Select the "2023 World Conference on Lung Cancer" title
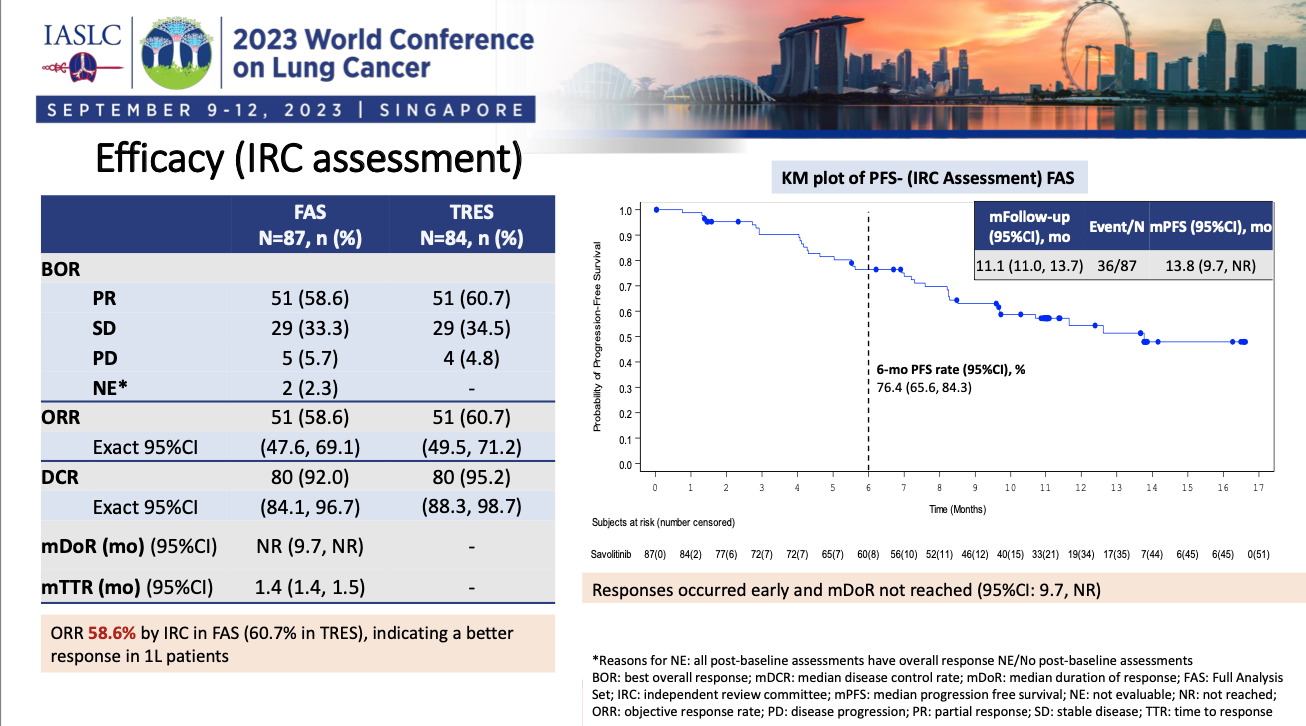 click(382, 54)
